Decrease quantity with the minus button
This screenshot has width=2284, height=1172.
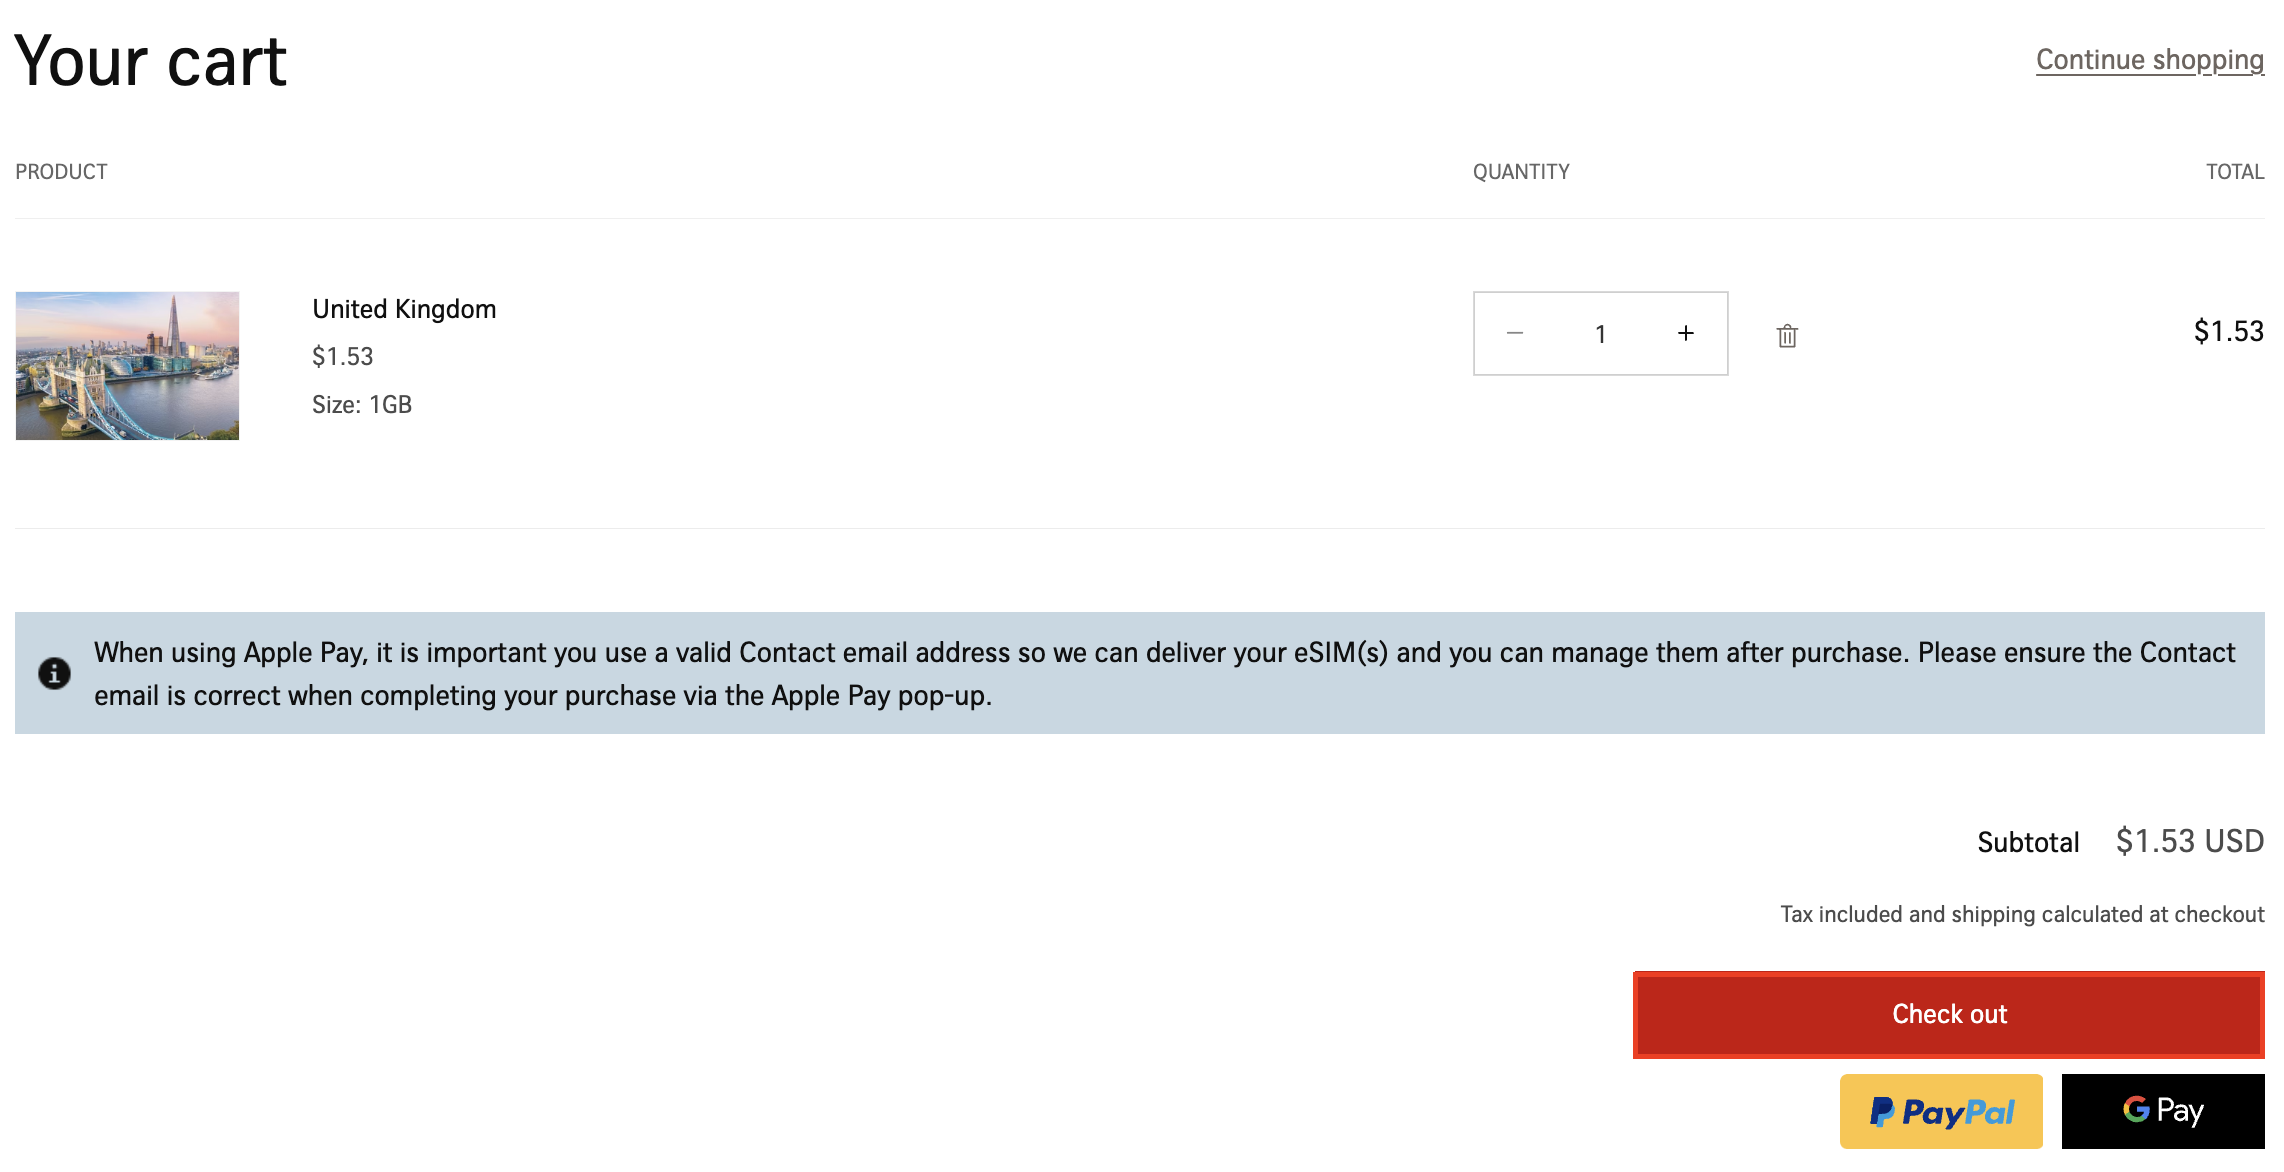pyautogui.click(x=1515, y=334)
